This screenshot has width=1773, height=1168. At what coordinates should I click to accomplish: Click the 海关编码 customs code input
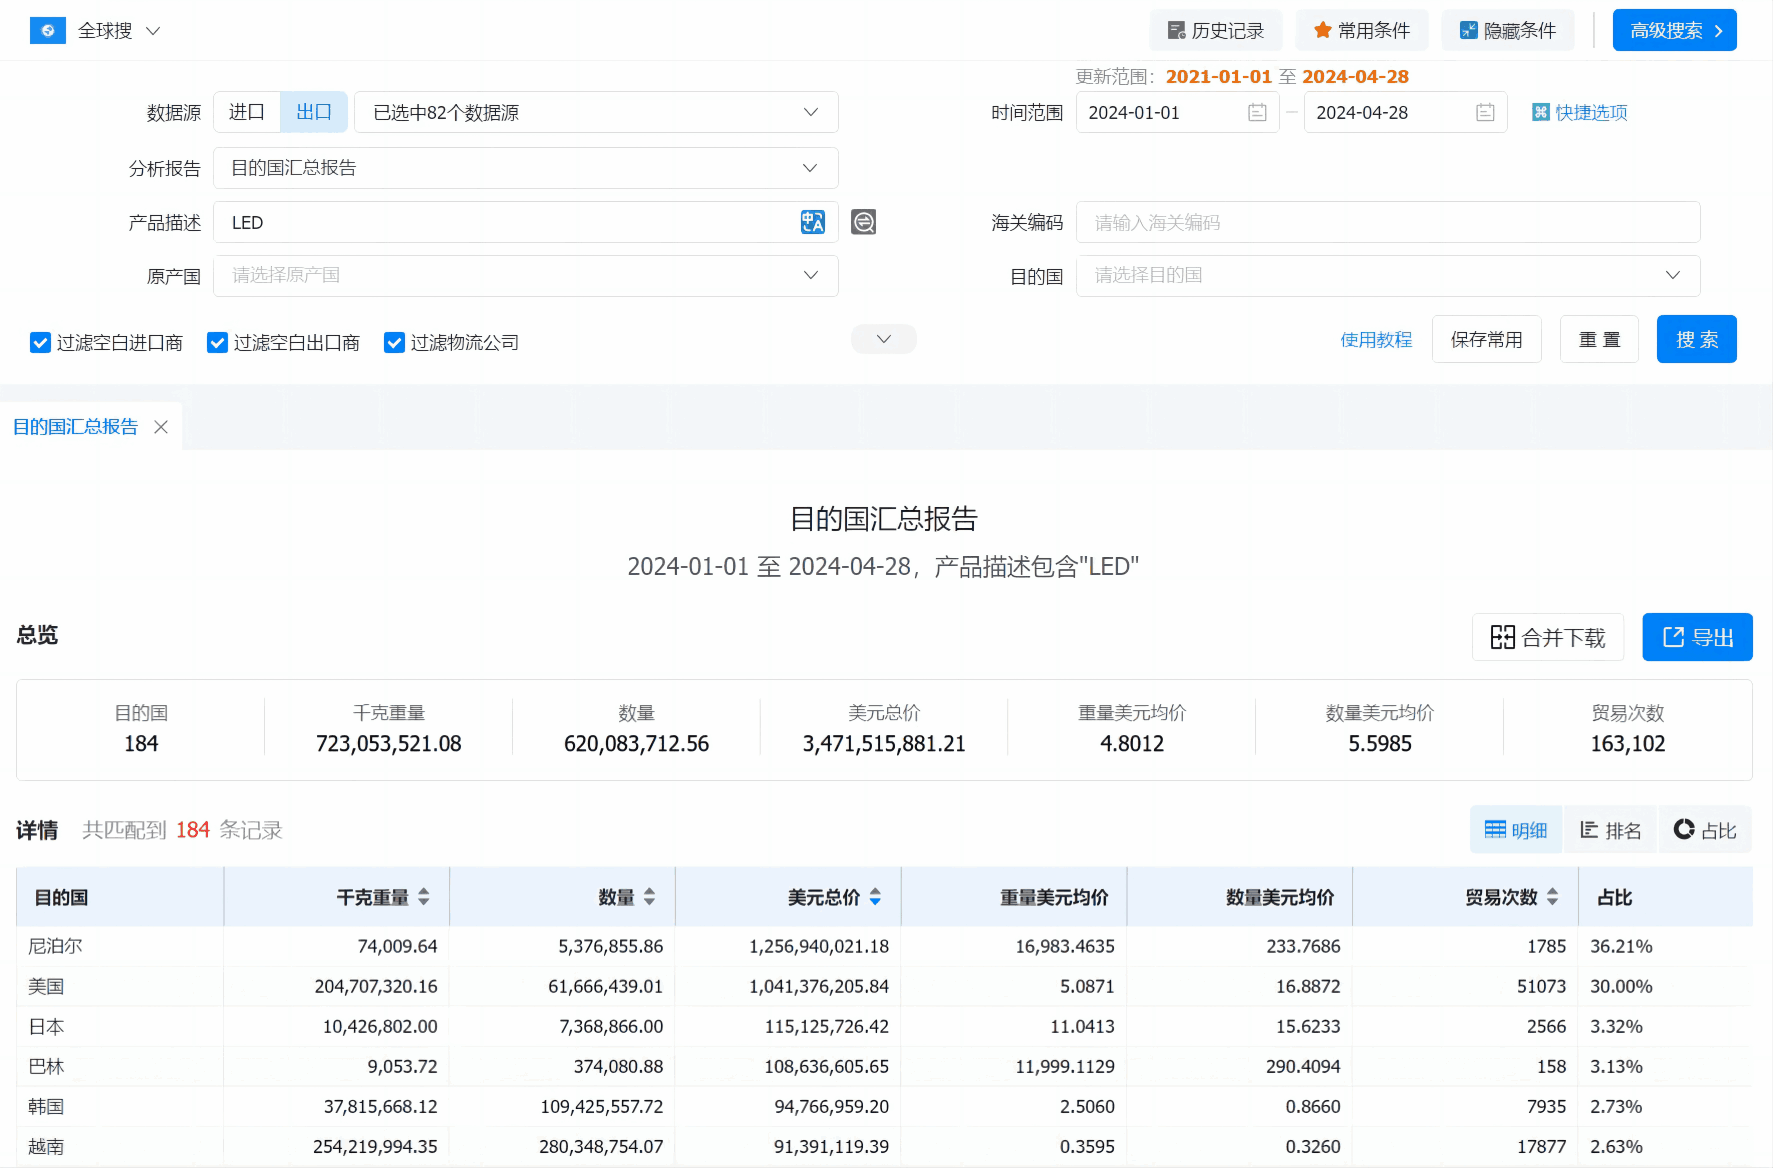tap(1388, 222)
